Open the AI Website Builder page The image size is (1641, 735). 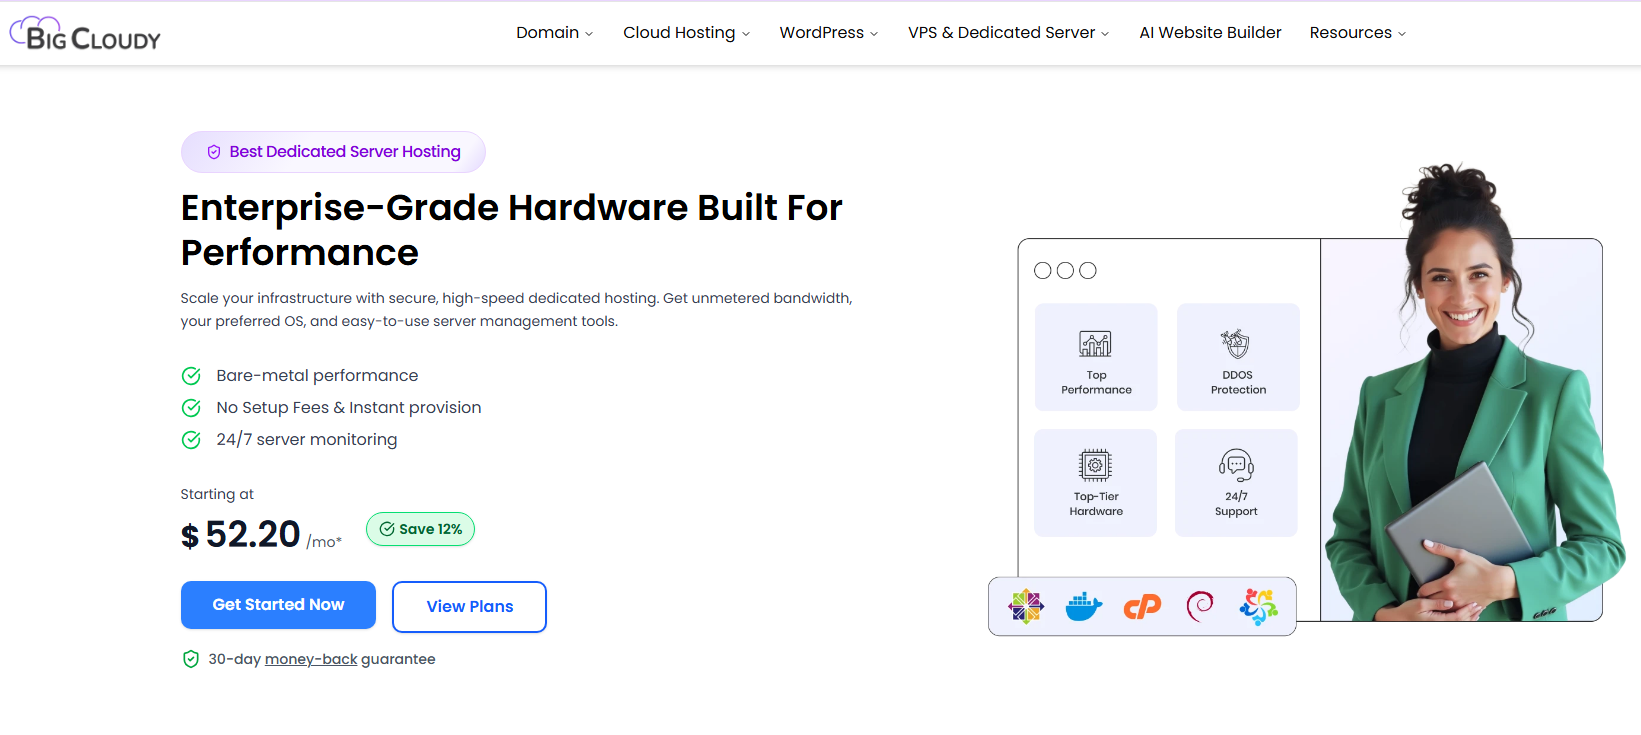tap(1210, 33)
